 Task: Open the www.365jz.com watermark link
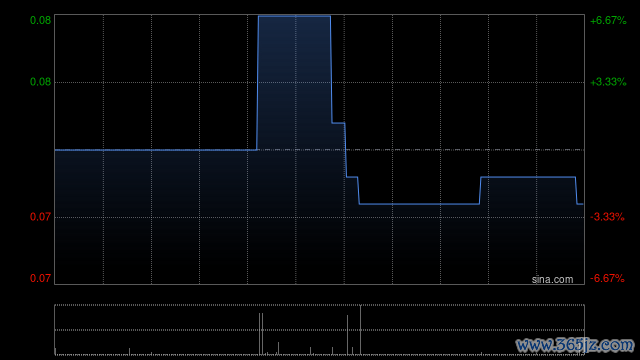point(575,345)
